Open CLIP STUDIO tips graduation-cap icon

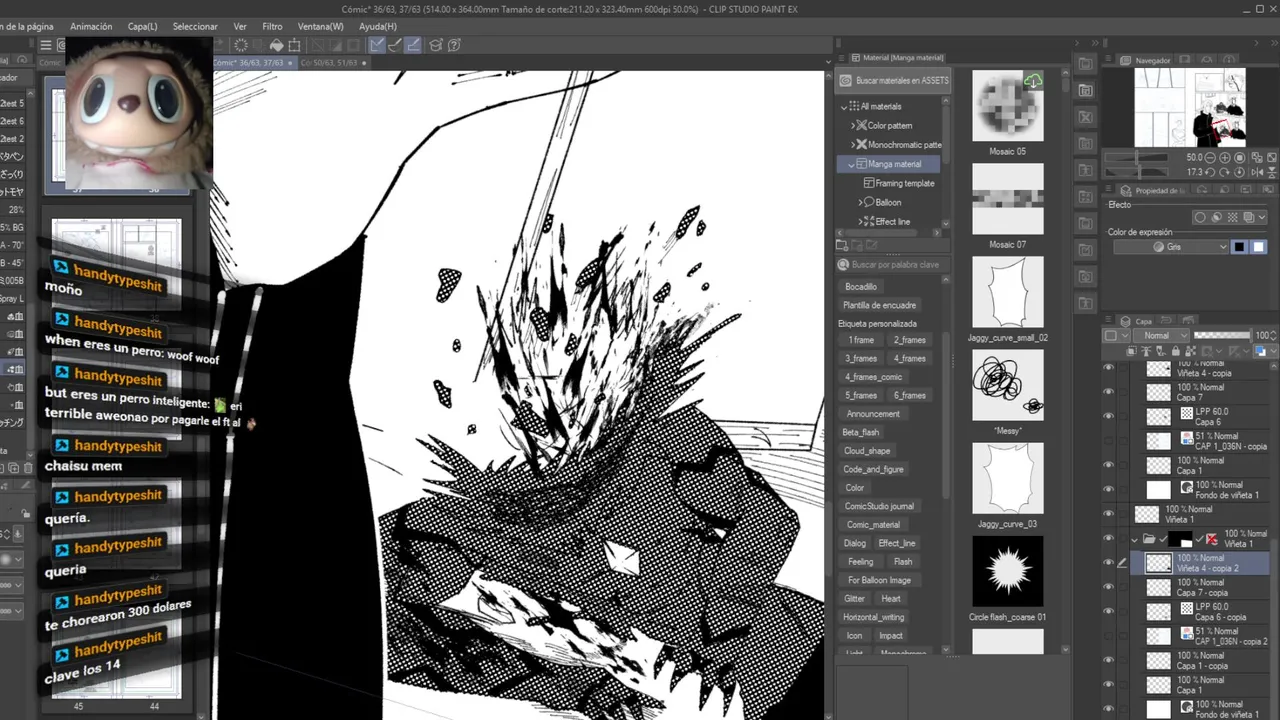point(436,45)
